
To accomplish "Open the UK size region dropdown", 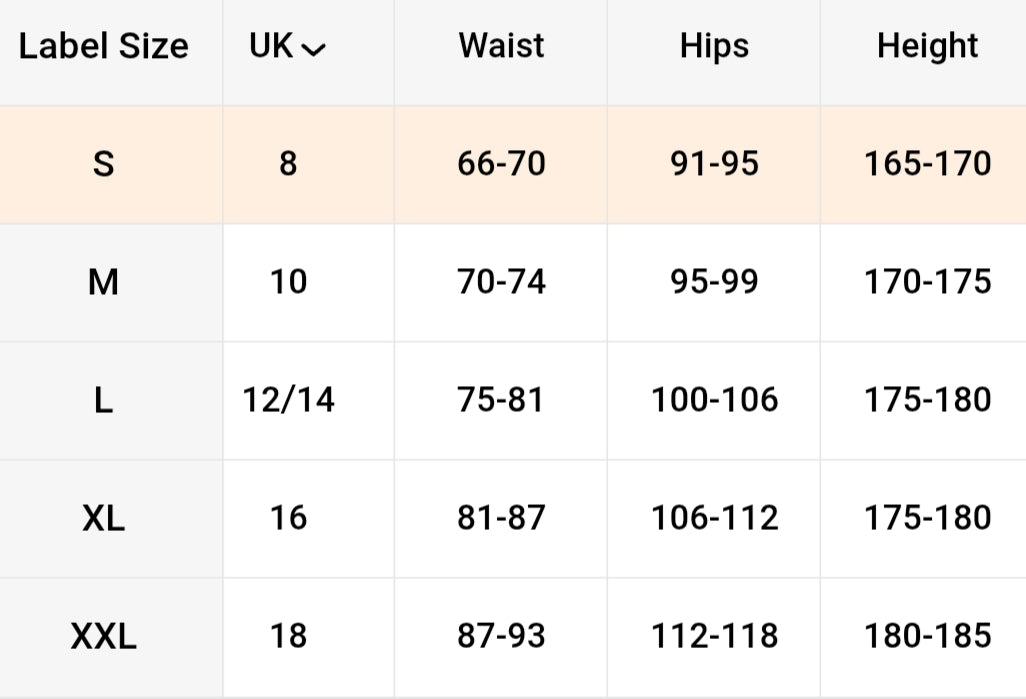I will coord(288,47).
